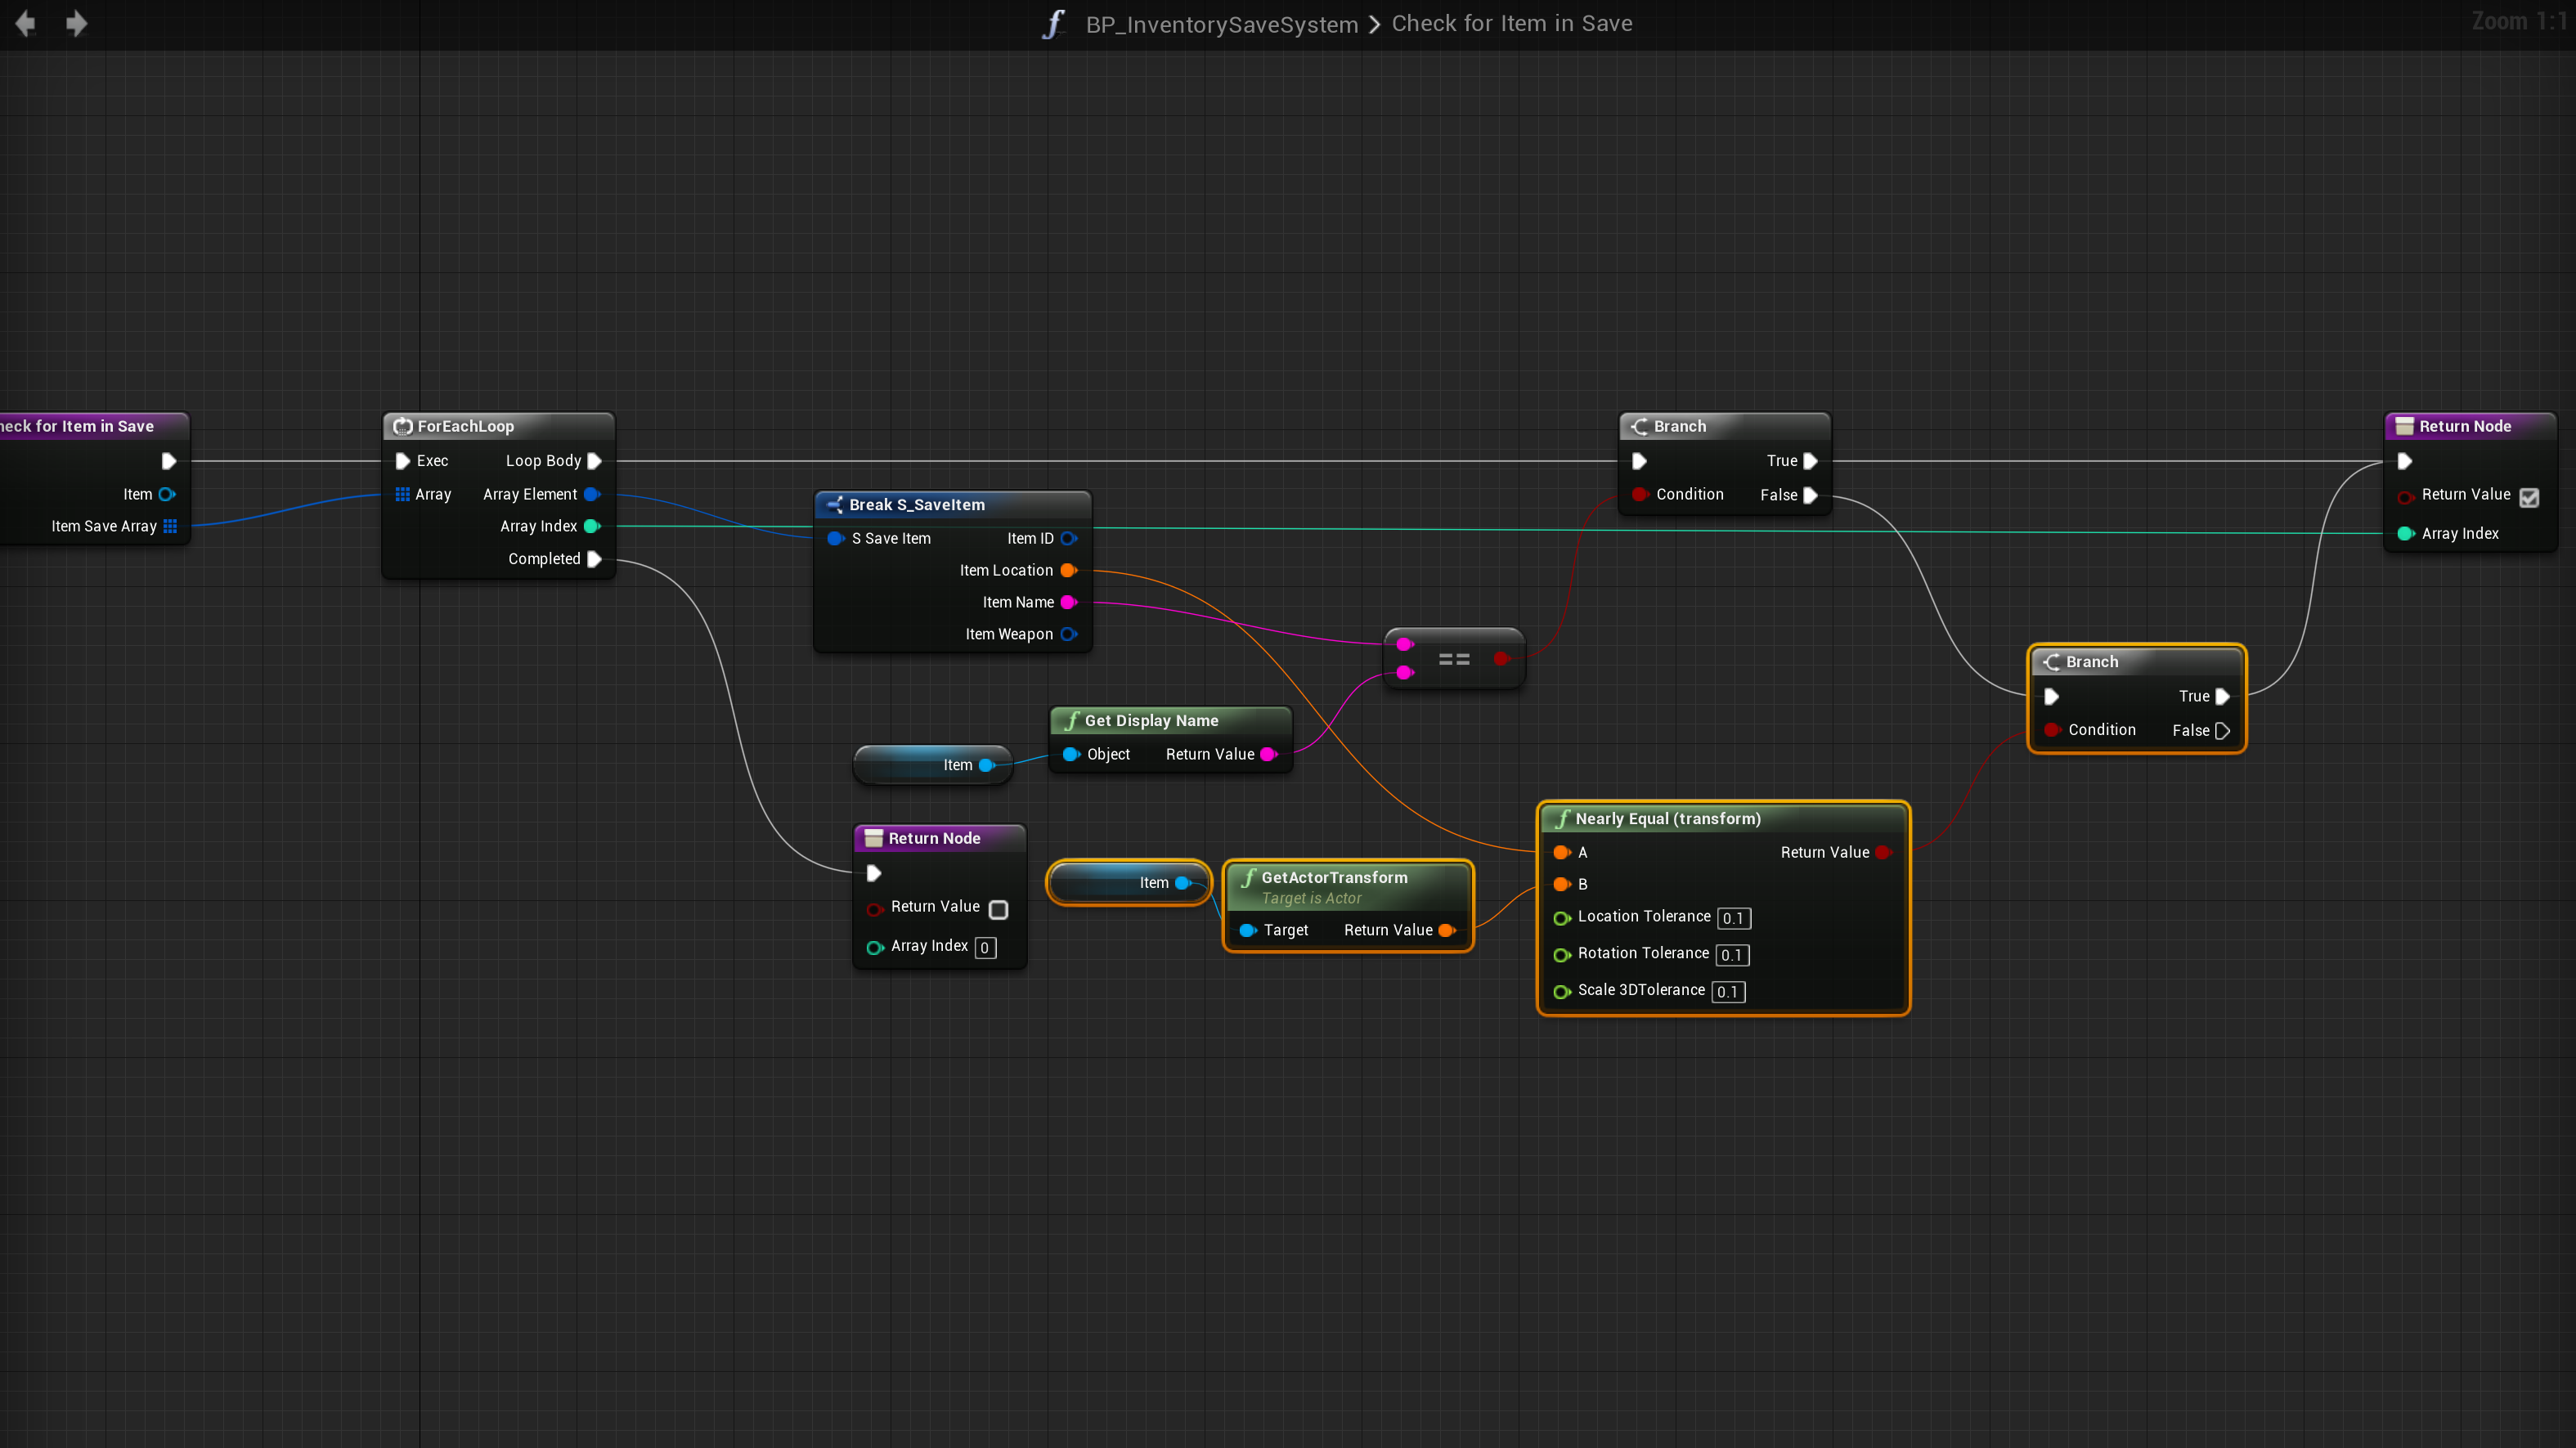Click the Nearly Equal (transform) function icon
The image size is (2576, 1448).
pos(1562,818)
